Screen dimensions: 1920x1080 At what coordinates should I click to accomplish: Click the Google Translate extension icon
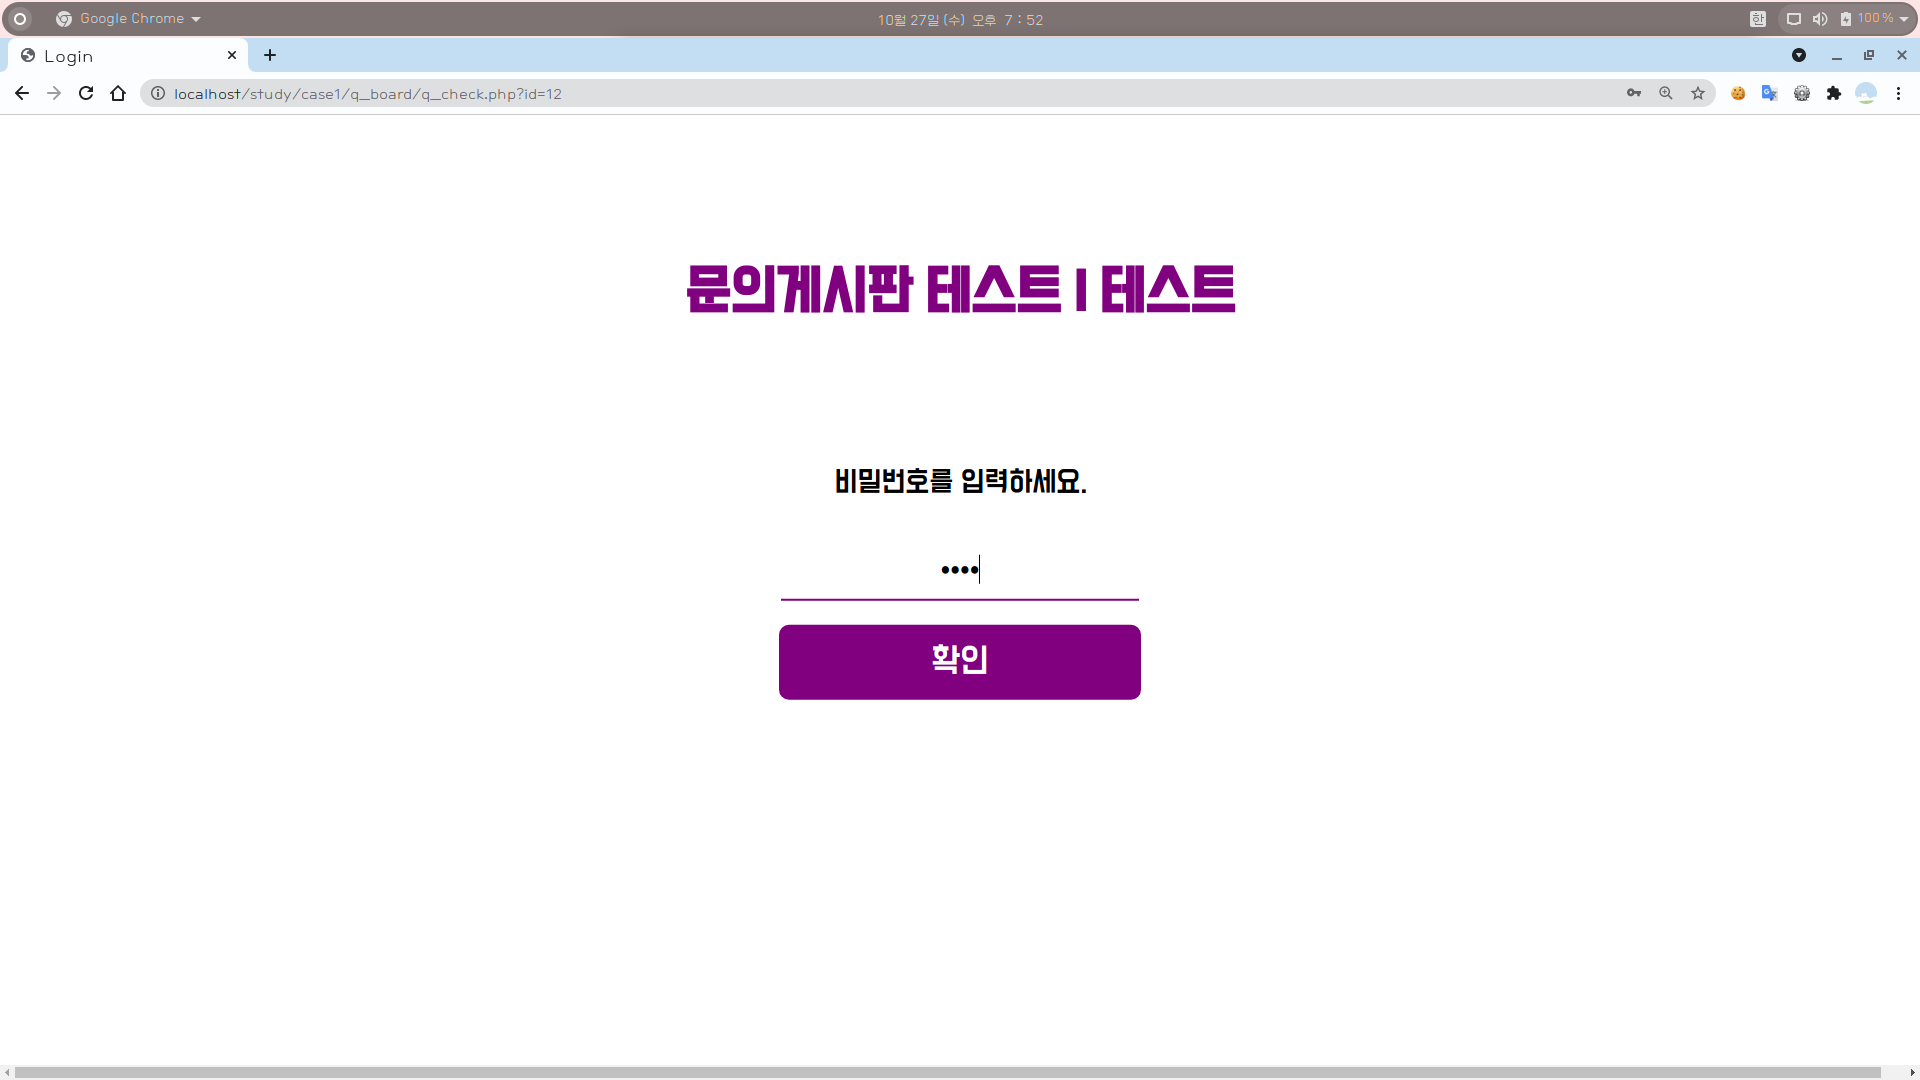pos(1770,93)
